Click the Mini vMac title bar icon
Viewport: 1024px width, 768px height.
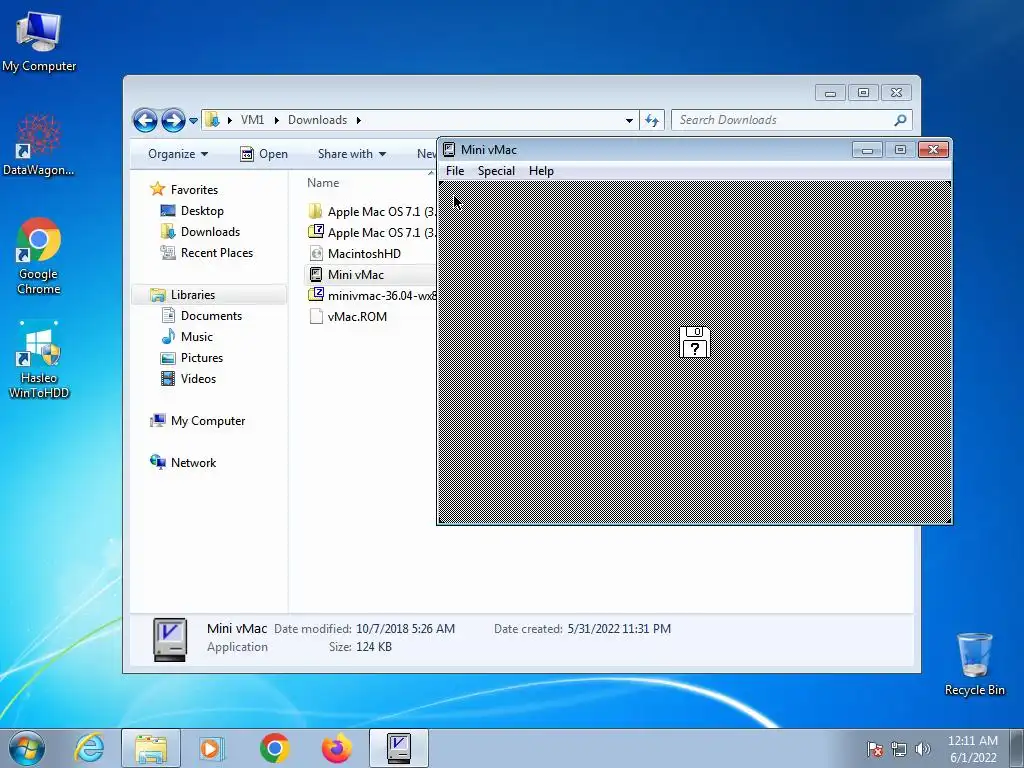[449, 150]
